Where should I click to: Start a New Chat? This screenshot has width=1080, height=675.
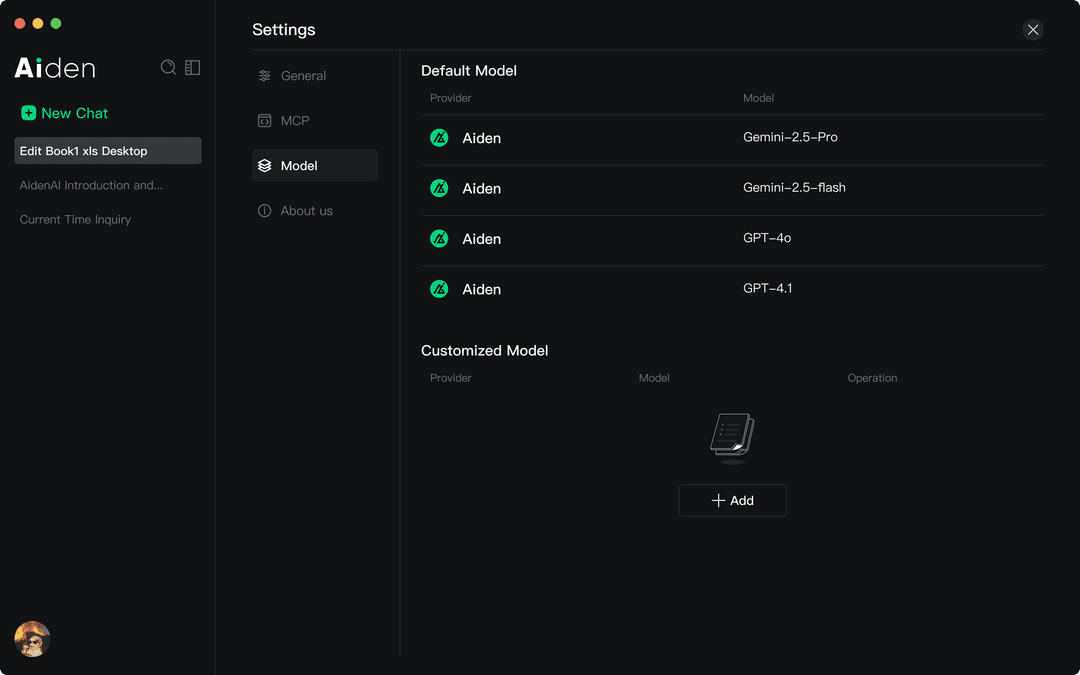click(x=65, y=113)
